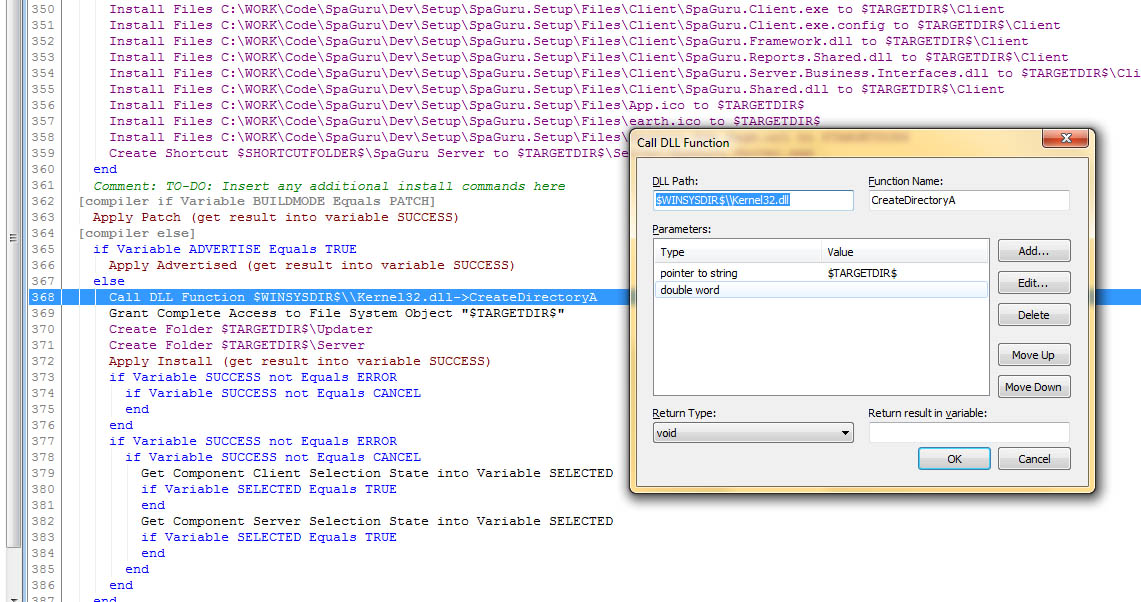The image size is (1141, 602).
Task: Cancel the Call DLL Function dialog
Action: pos(1034,459)
